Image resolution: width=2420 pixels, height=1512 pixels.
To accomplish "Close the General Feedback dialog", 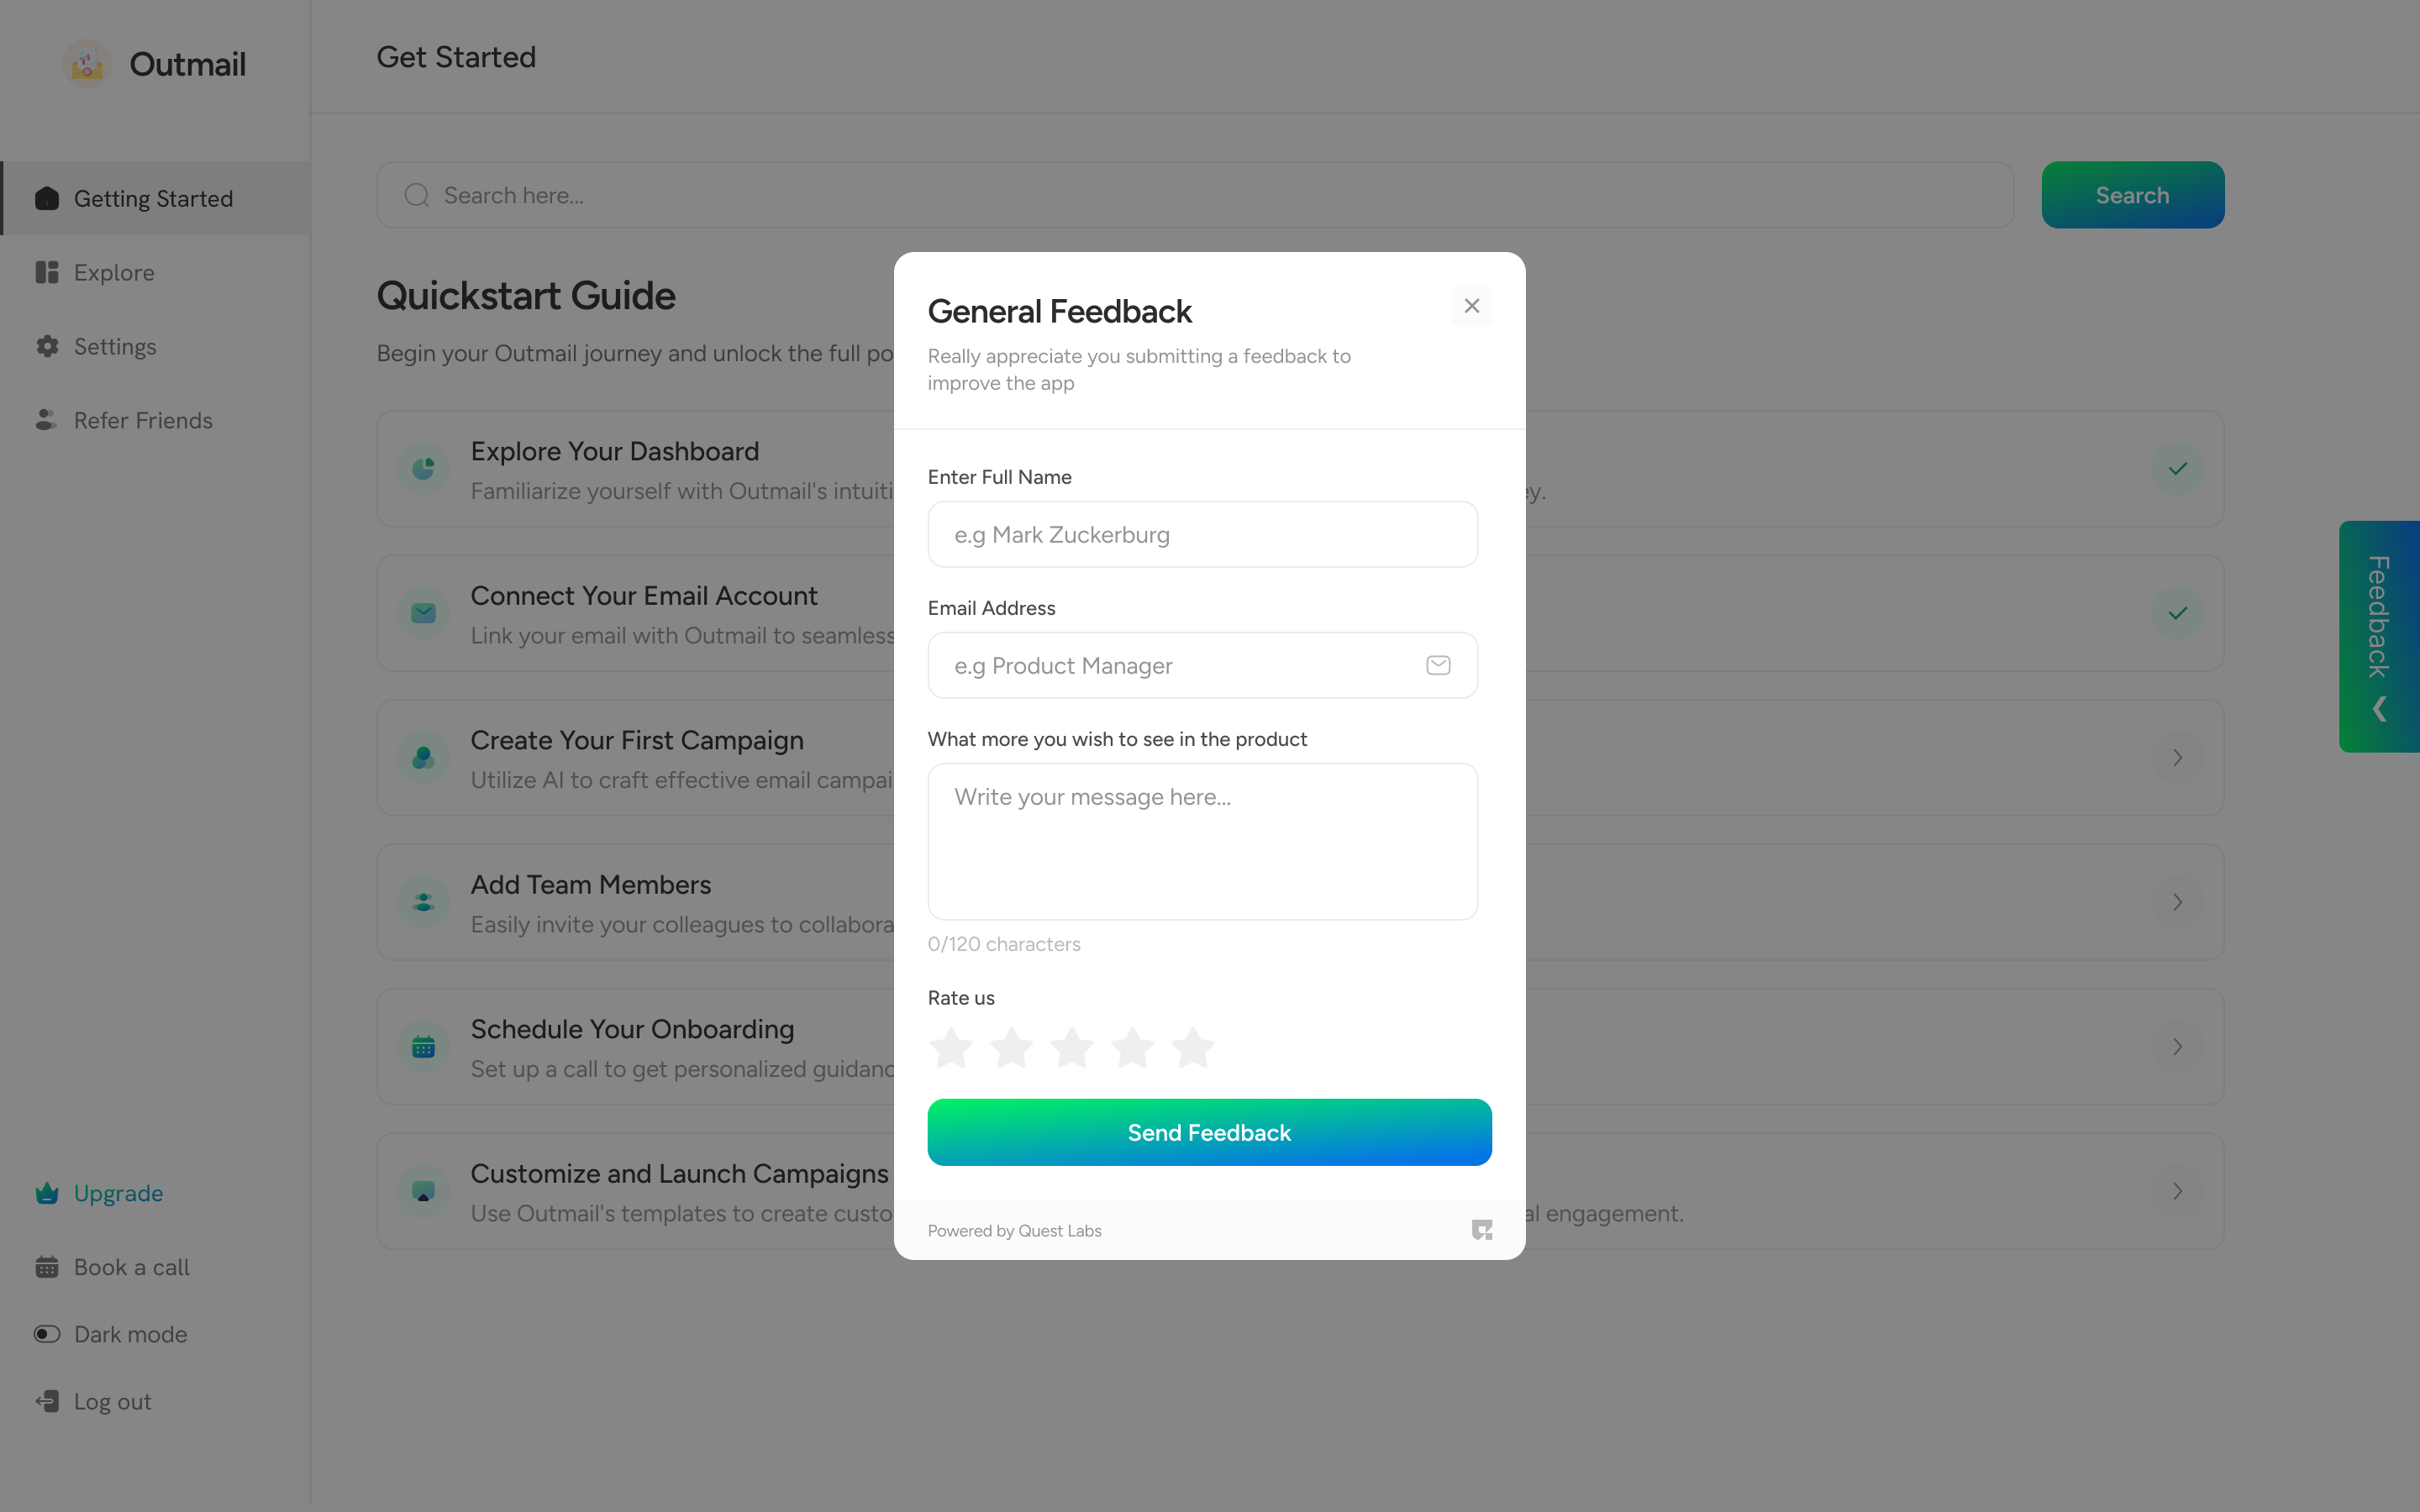I will (1471, 306).
